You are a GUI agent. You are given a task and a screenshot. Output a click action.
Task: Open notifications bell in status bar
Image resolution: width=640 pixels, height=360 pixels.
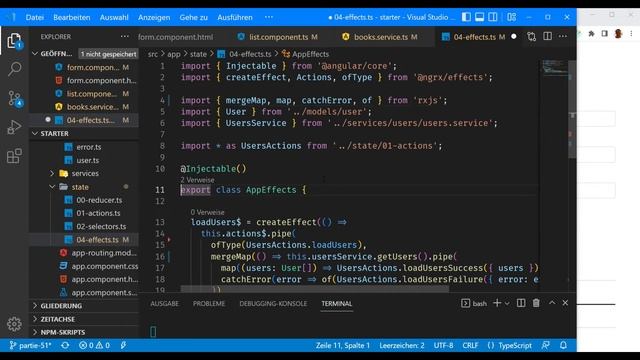click(x=563, y=345)
